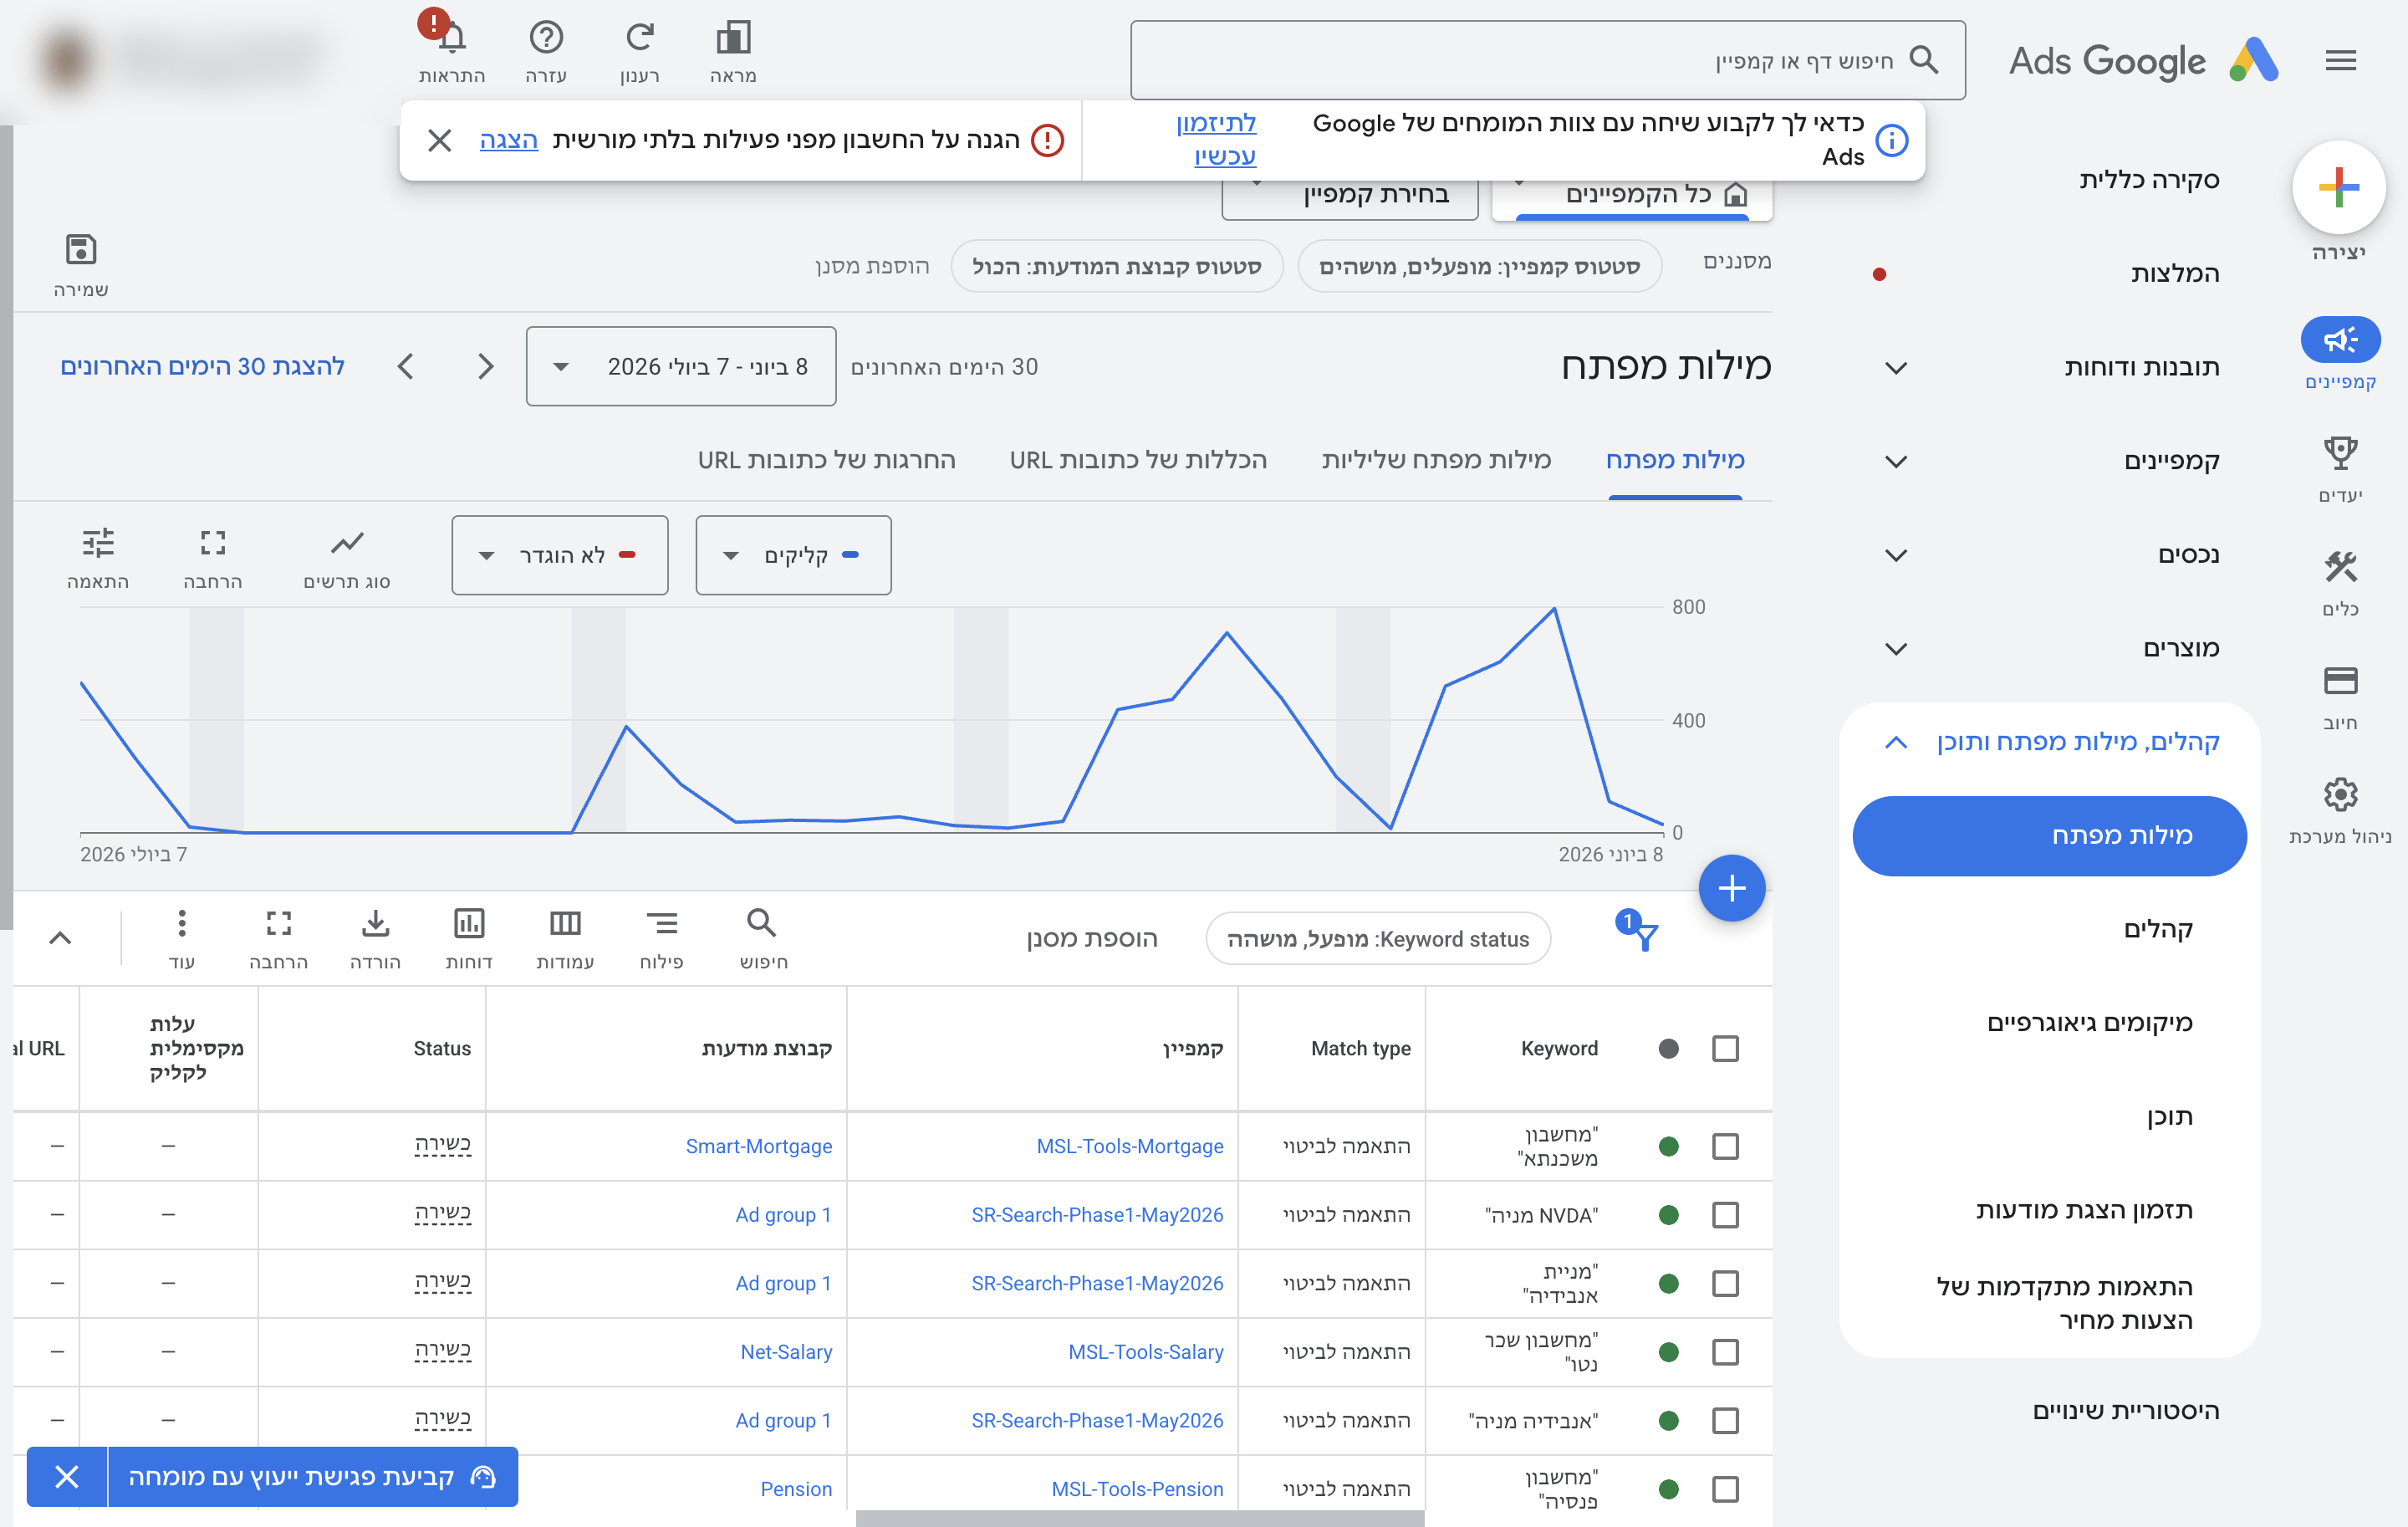
Task: Open columns (עמודות) icon
Action: click(x=565, y=922)
